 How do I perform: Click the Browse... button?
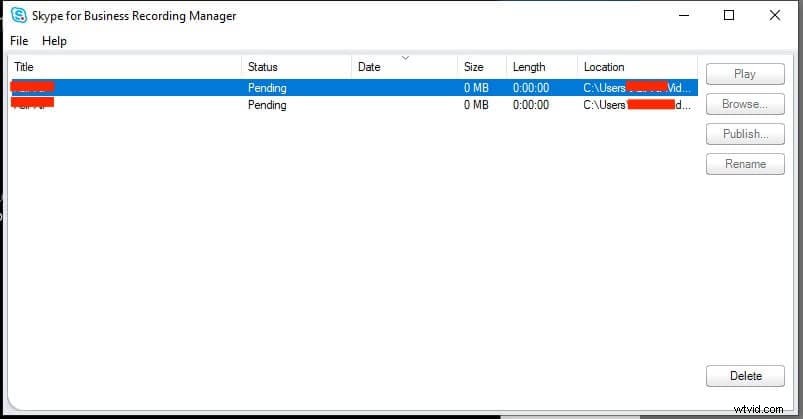tap(745, 104)
